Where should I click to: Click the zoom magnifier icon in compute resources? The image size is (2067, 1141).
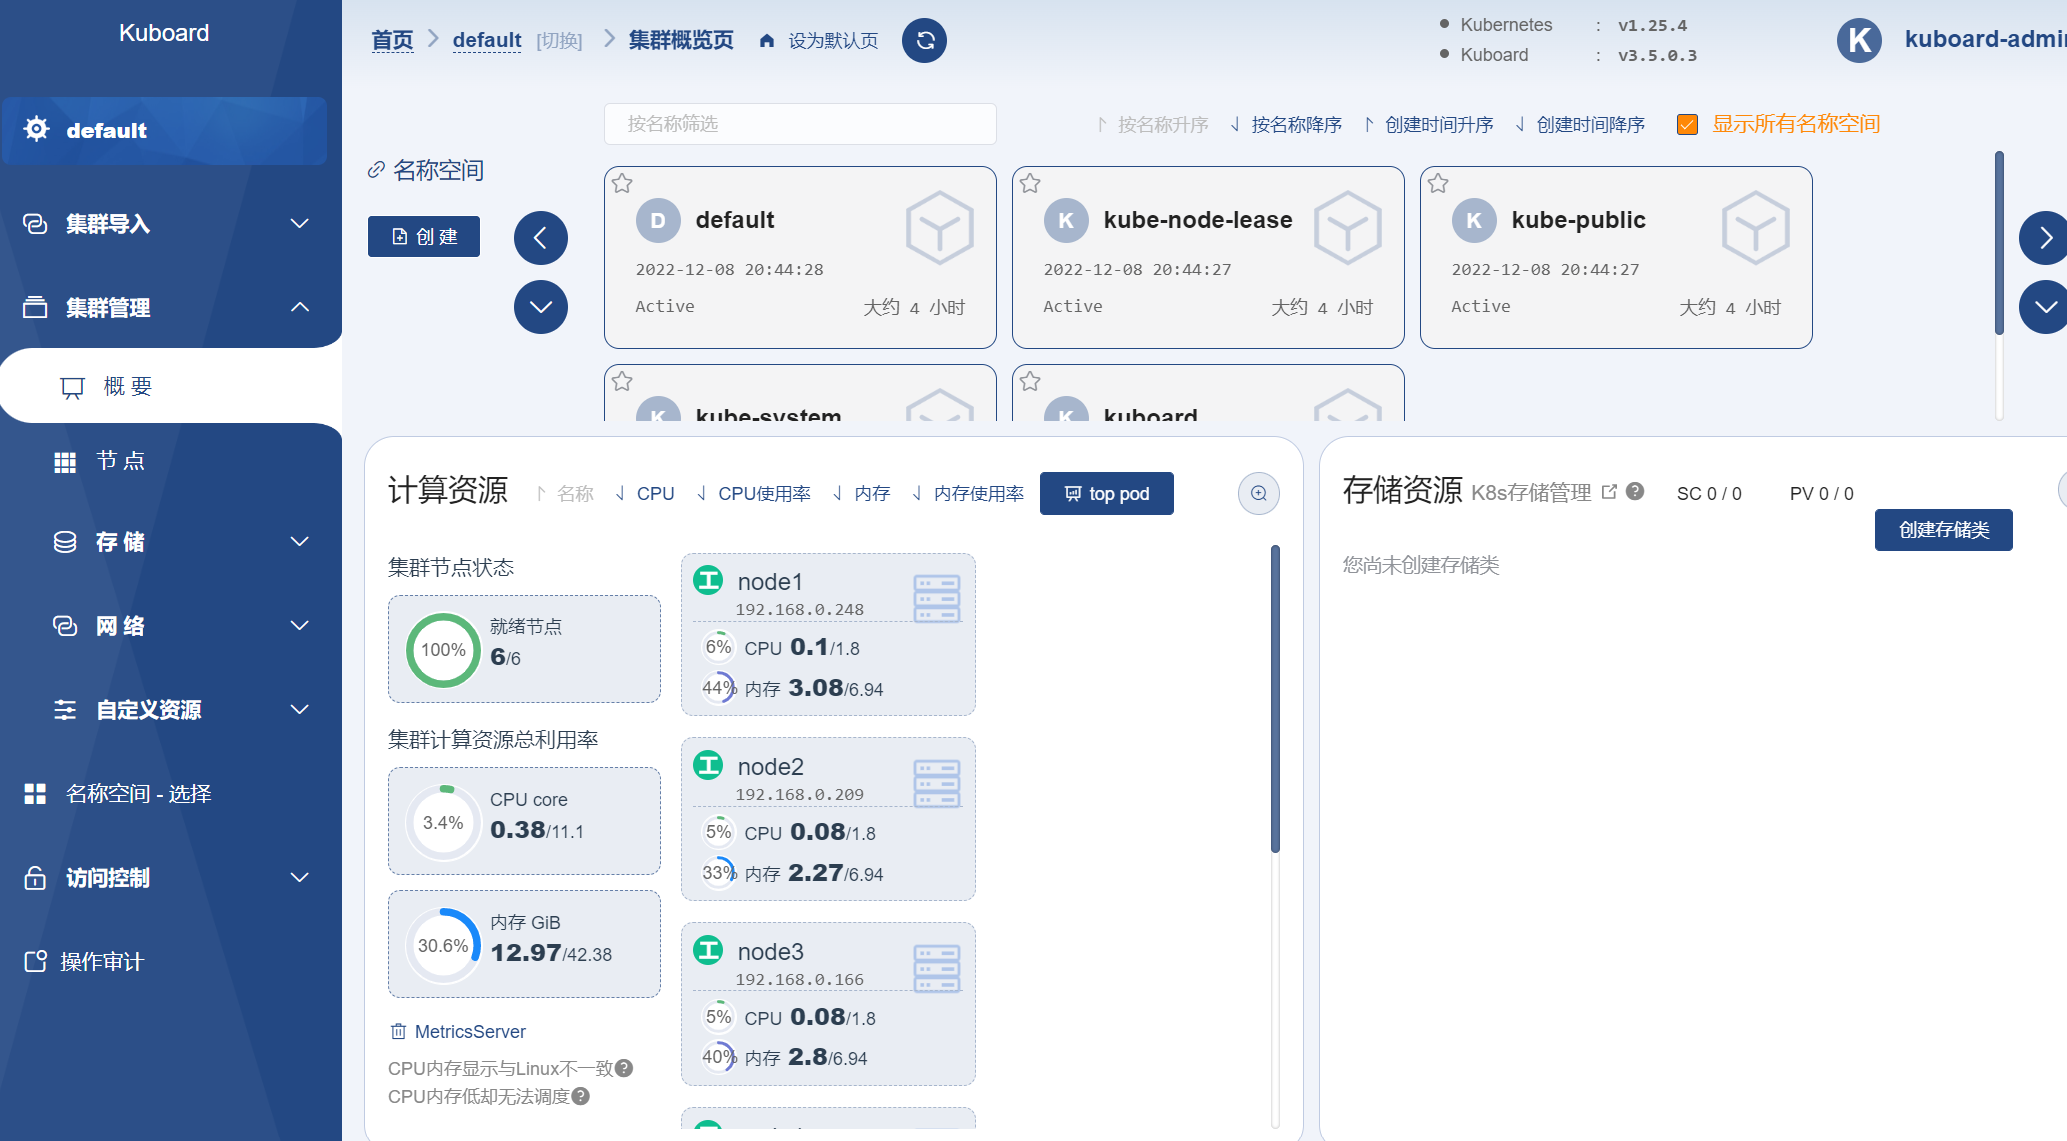[x=1258, y=493]
